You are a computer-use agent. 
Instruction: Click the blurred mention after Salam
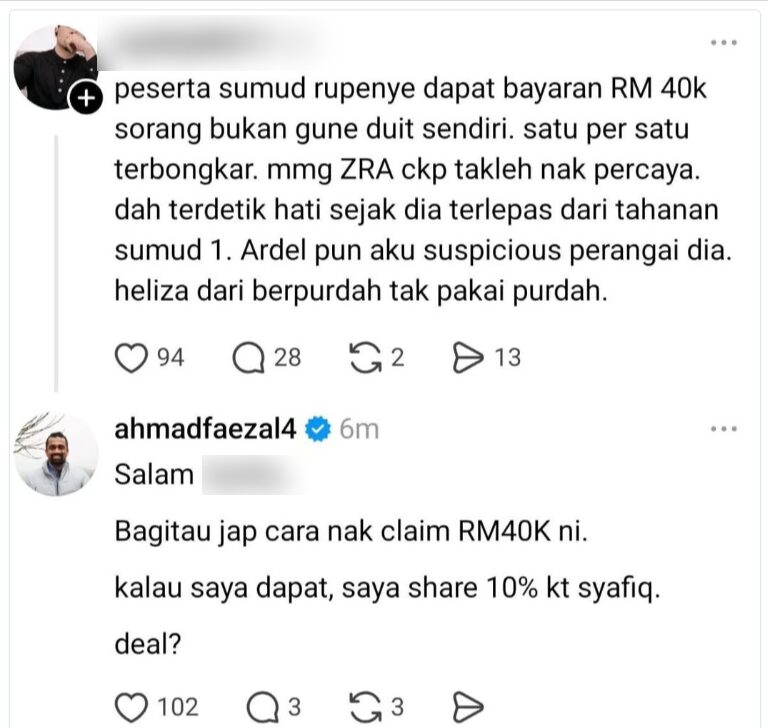pos(252,474)
